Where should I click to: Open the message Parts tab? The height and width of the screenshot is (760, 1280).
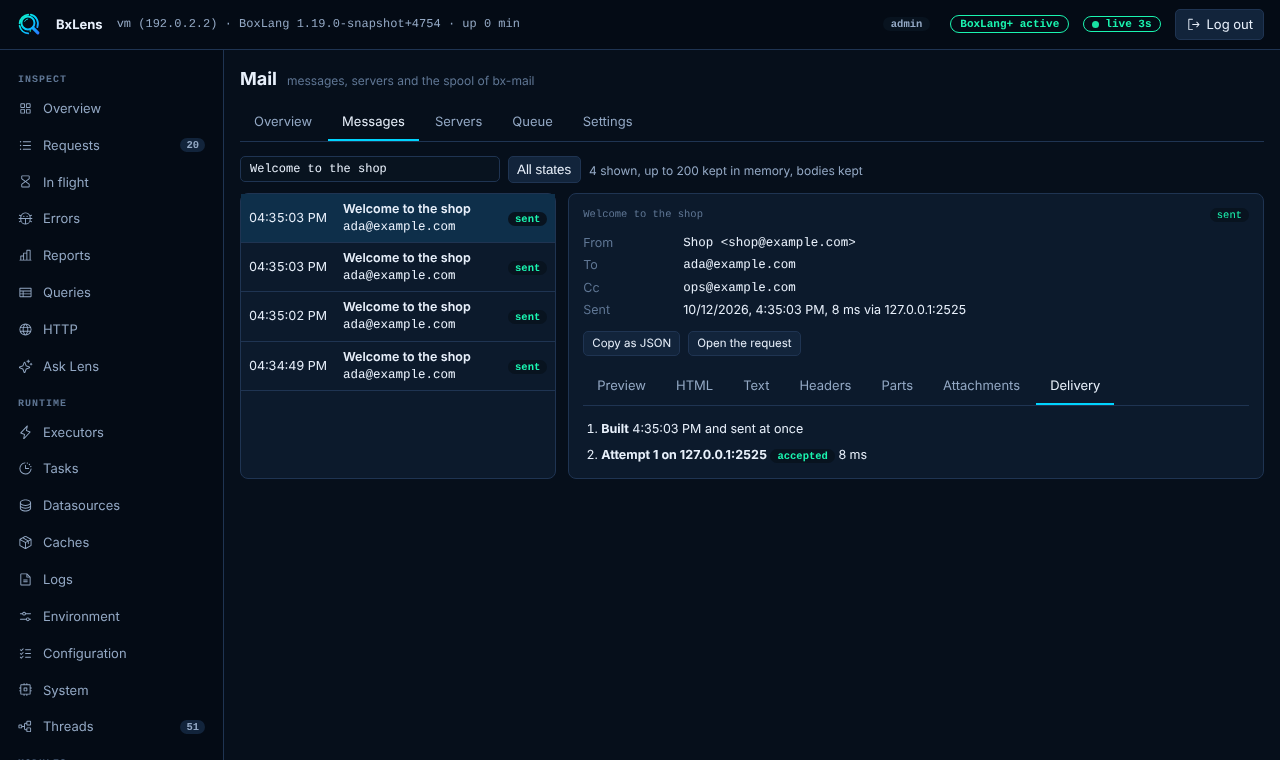[897, 385]
